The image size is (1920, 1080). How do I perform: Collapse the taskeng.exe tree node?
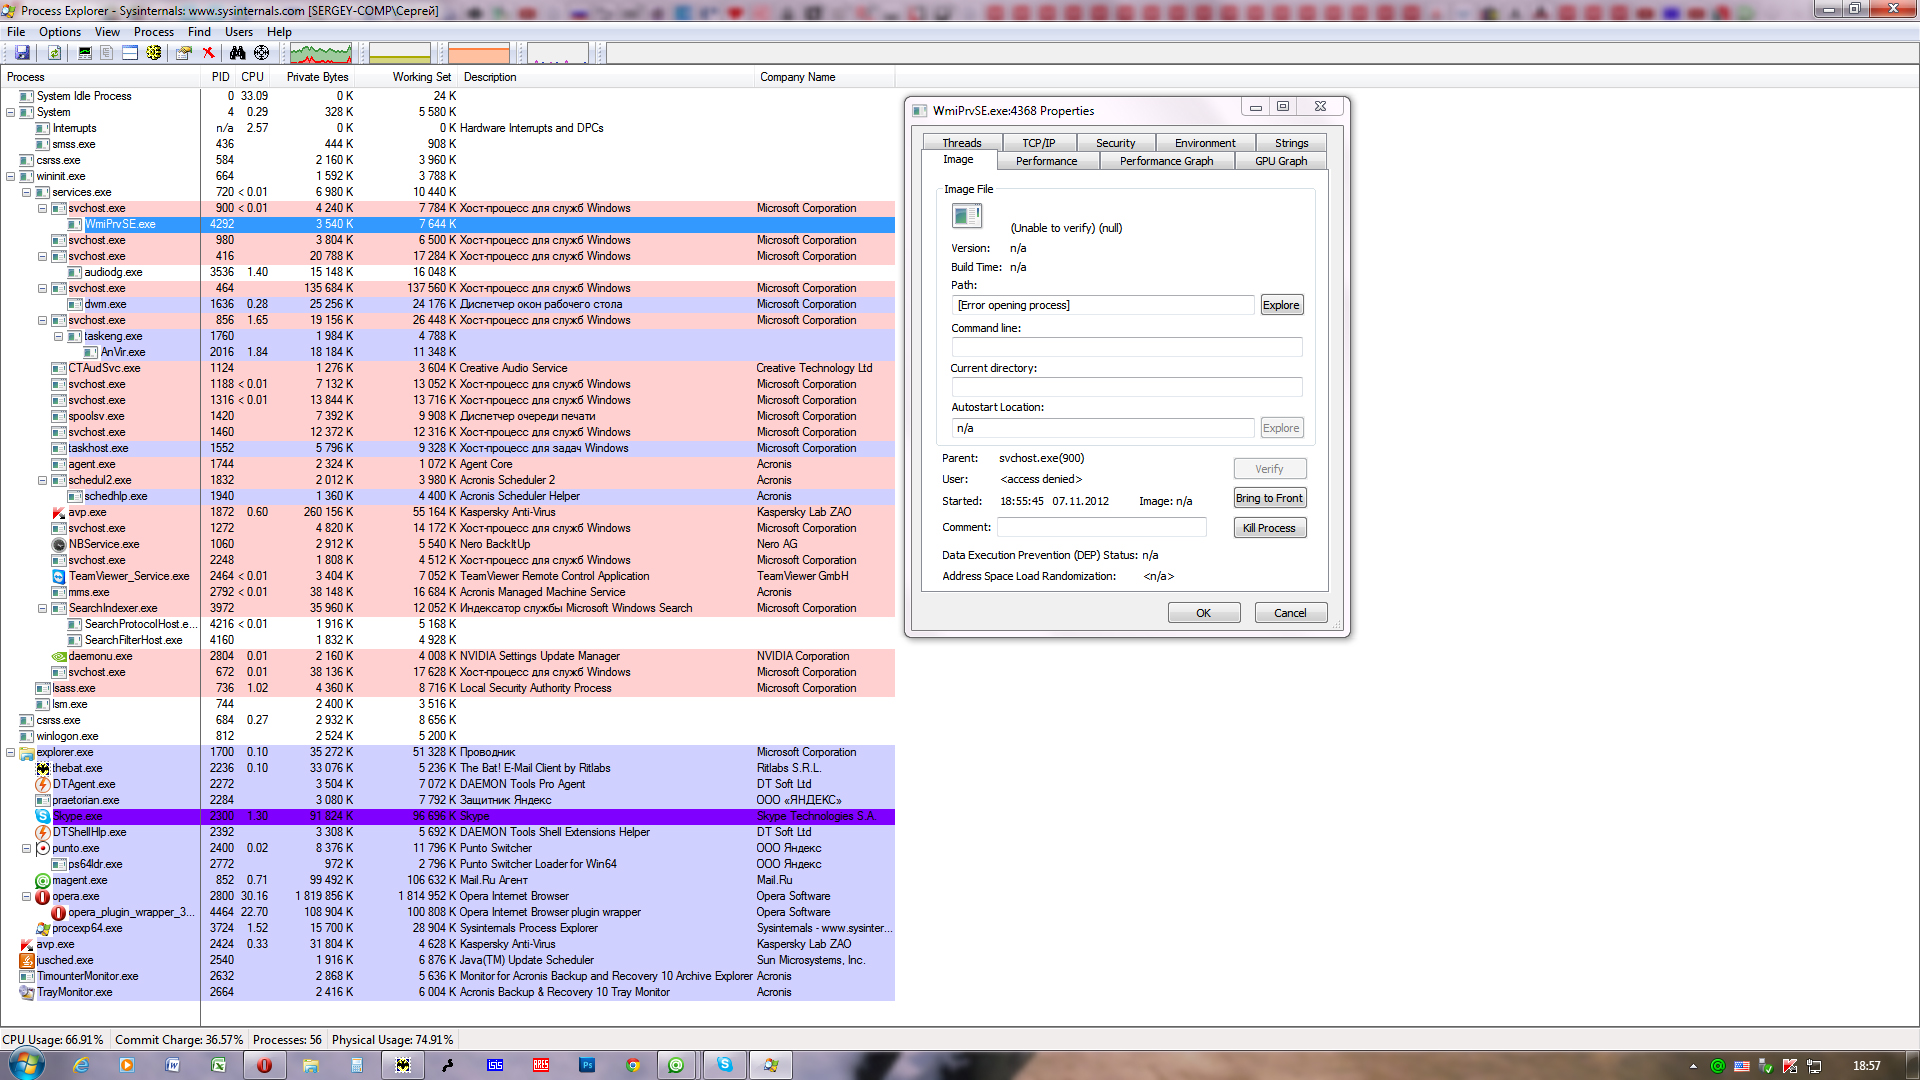click(59, 336)
